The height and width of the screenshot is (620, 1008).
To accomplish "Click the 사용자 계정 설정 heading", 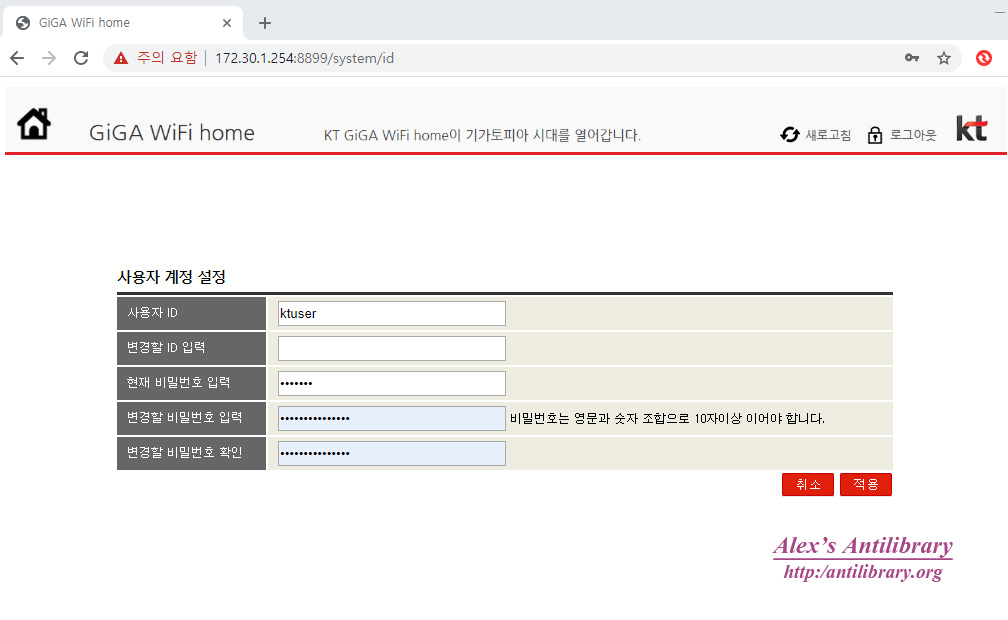I will (x=172, y=277).
